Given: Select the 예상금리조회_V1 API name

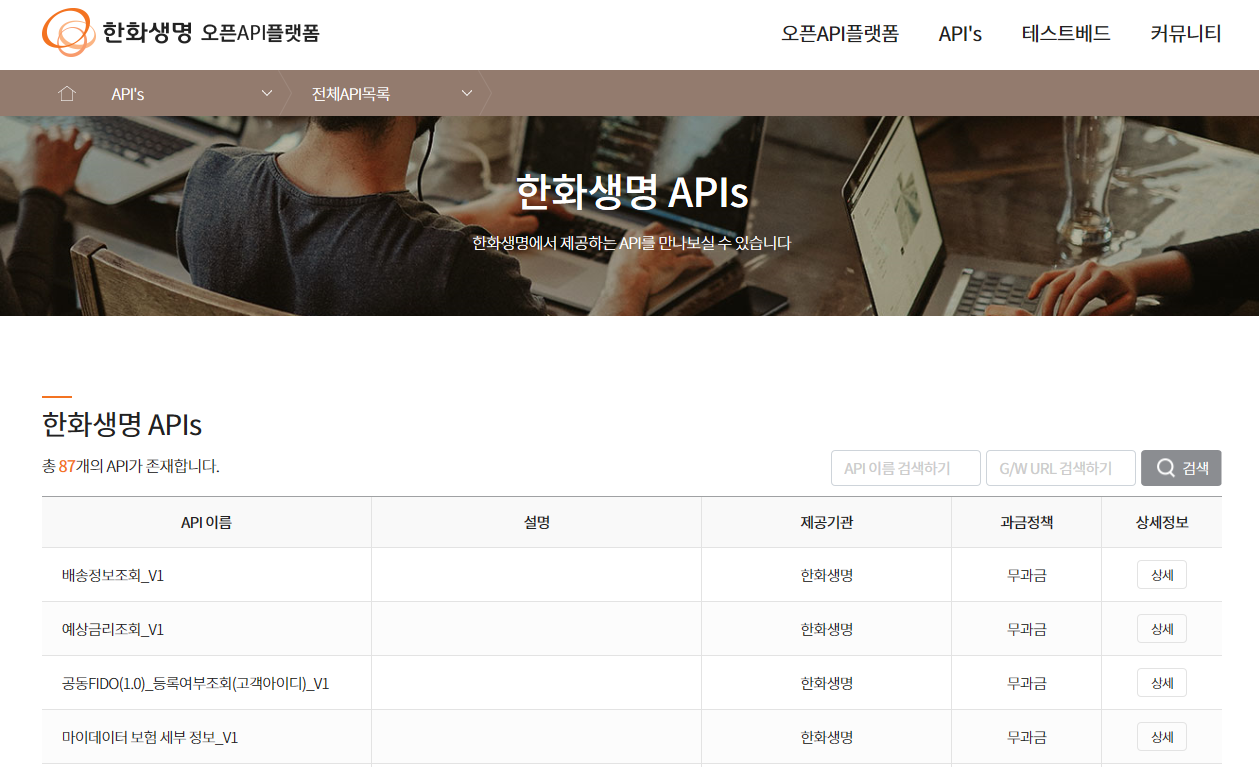Looking at the screenshot, I should pos(113,629).
